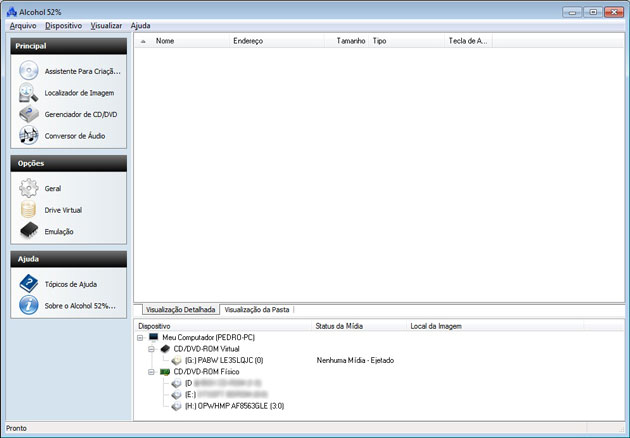630x438 pixels.
Task: Minimize the Alcohol 52% window
Action: click(x=572, y=12)
